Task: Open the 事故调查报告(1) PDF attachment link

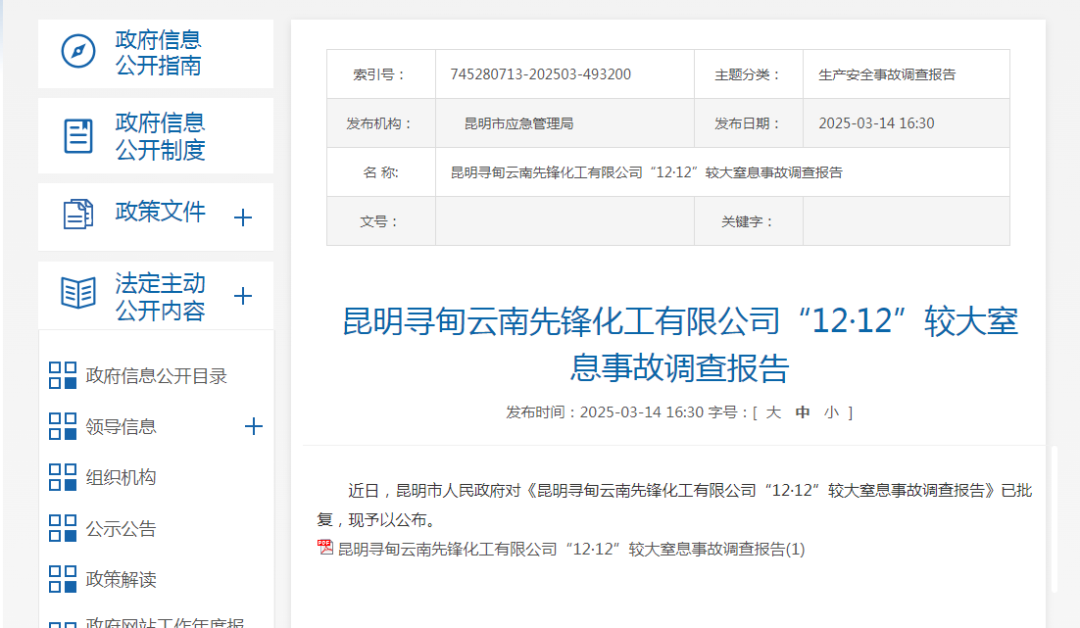Action: pos(570,549)
